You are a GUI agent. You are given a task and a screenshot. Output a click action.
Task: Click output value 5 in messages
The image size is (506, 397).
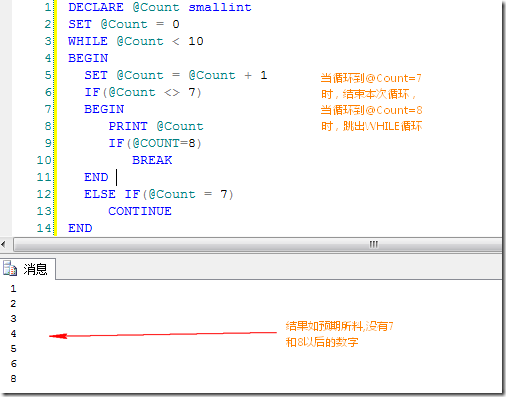(13, 349)
